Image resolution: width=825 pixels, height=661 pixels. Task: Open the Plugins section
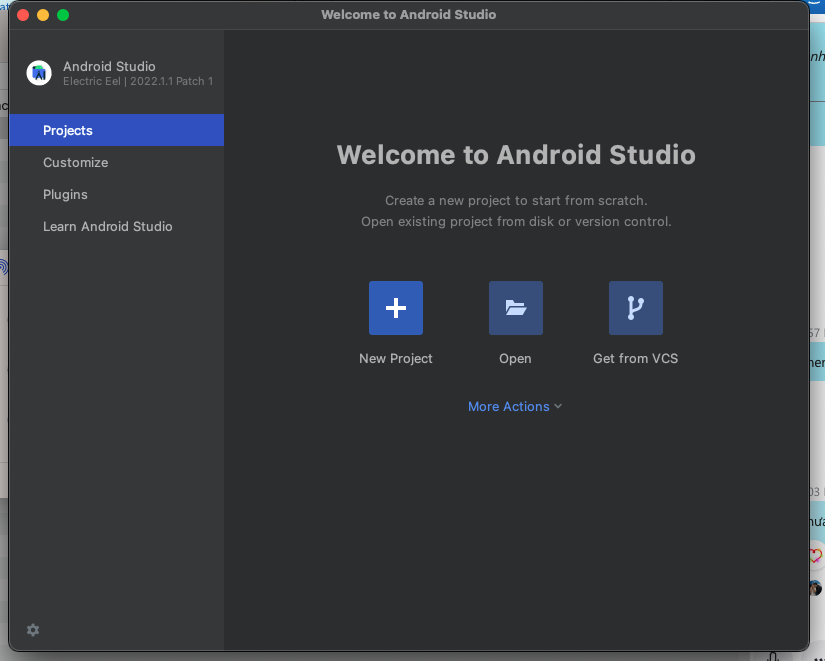coord(65,194)
